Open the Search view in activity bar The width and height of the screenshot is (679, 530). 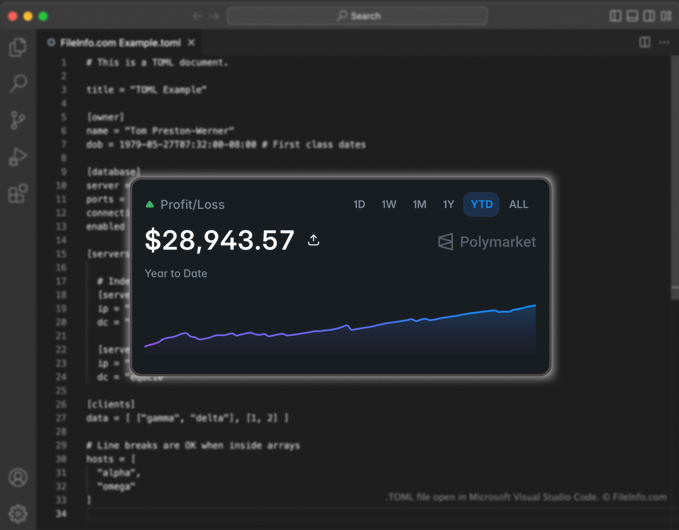18,83
